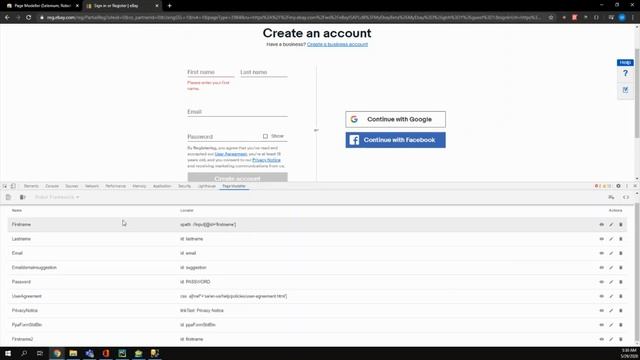Toggle the device toolbar icon in DevTools
The width and height of the screenshot is (640, 360).
point(13,186)
